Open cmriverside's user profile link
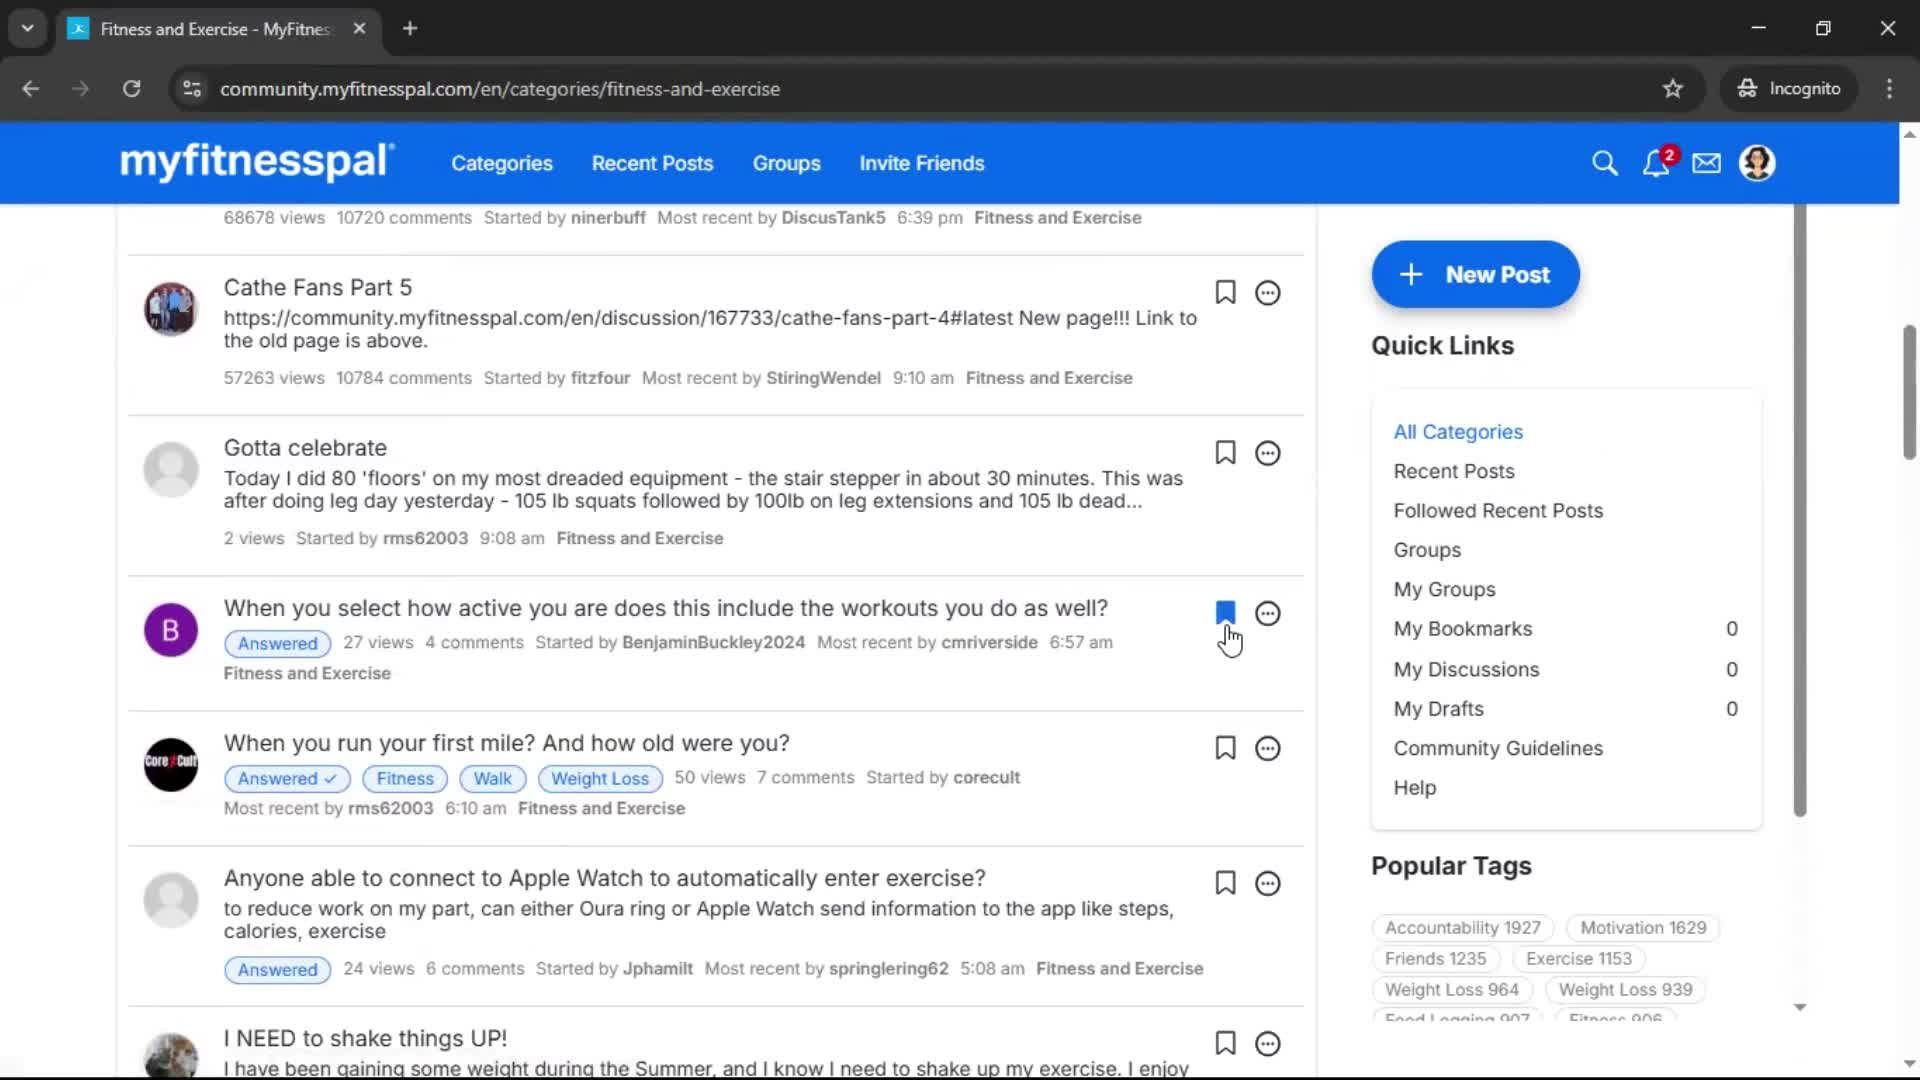This screenshot has height=1080, width=1920. (x=988, y=643)
